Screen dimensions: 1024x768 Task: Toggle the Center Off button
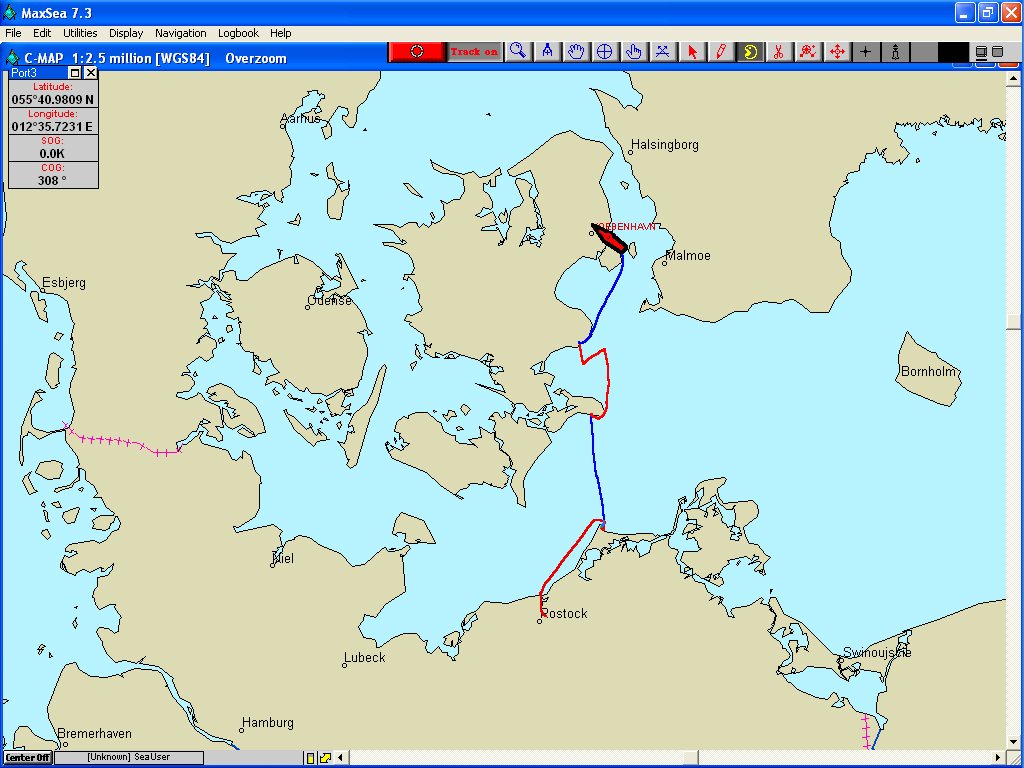pyautogui.click(x=28, y=758)
